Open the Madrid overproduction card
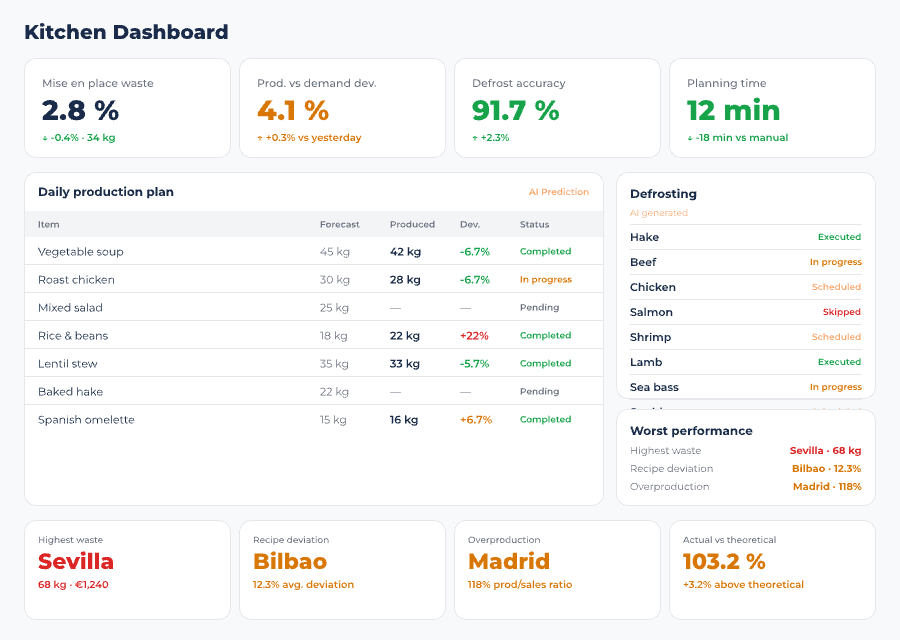900x640 pixels. click(557, 568)
